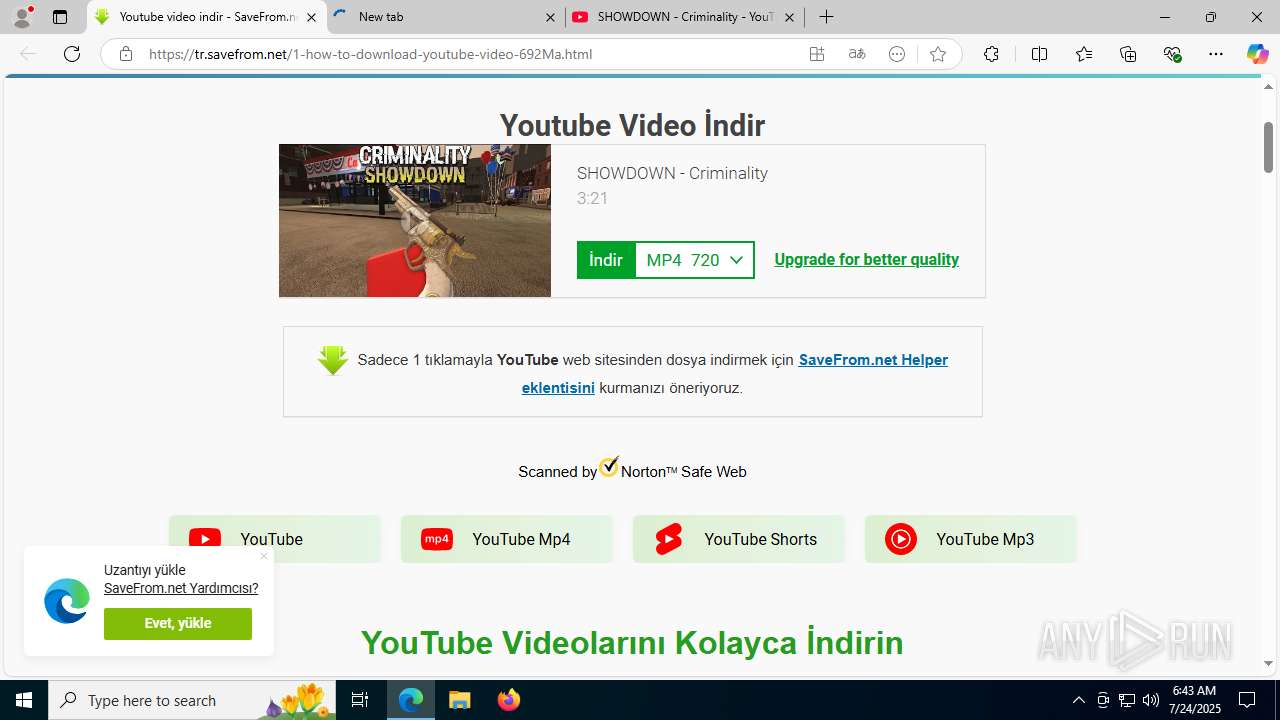This screenshot has width=1280, height=720.
Task: Open the browser profile icon
Action: point(22,17)
